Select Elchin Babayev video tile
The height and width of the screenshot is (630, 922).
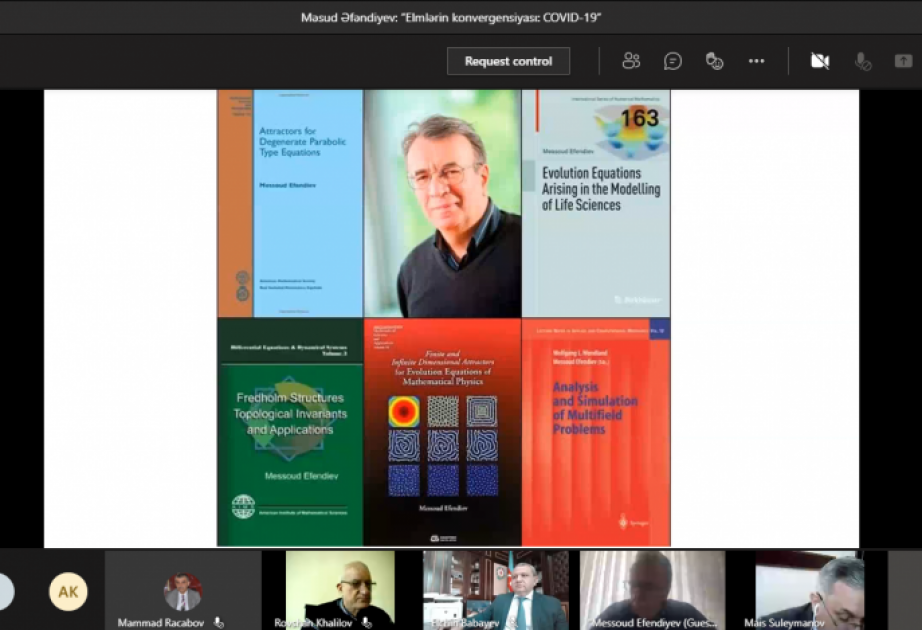click(496, 590)
